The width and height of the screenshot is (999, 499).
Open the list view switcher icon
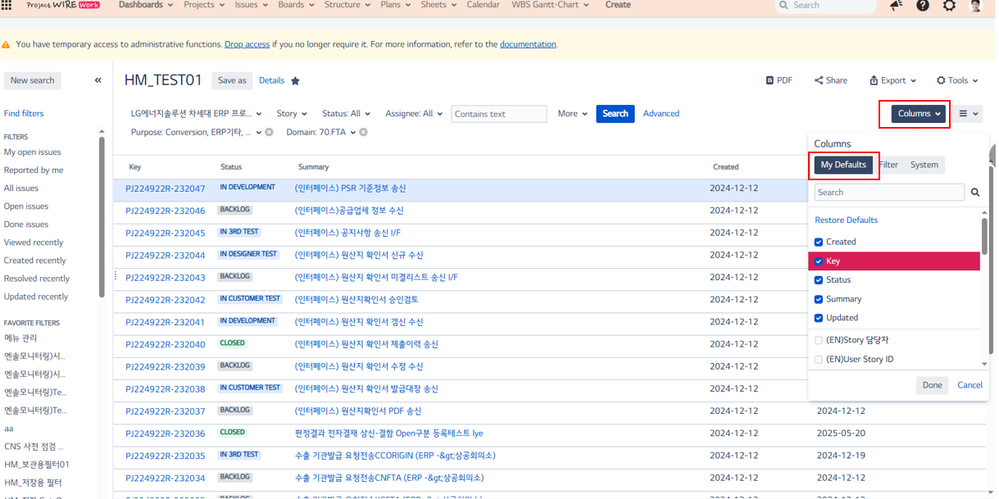[968, 113]
